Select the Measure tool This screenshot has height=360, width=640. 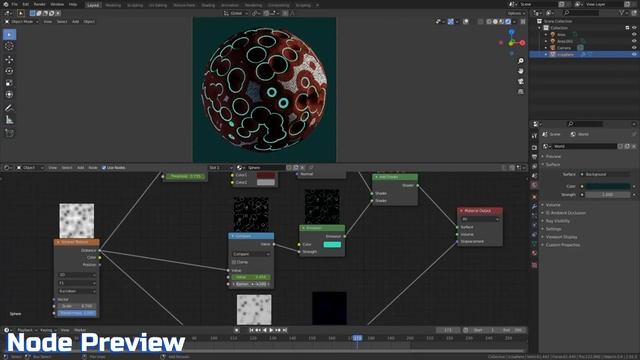(9, 120)
